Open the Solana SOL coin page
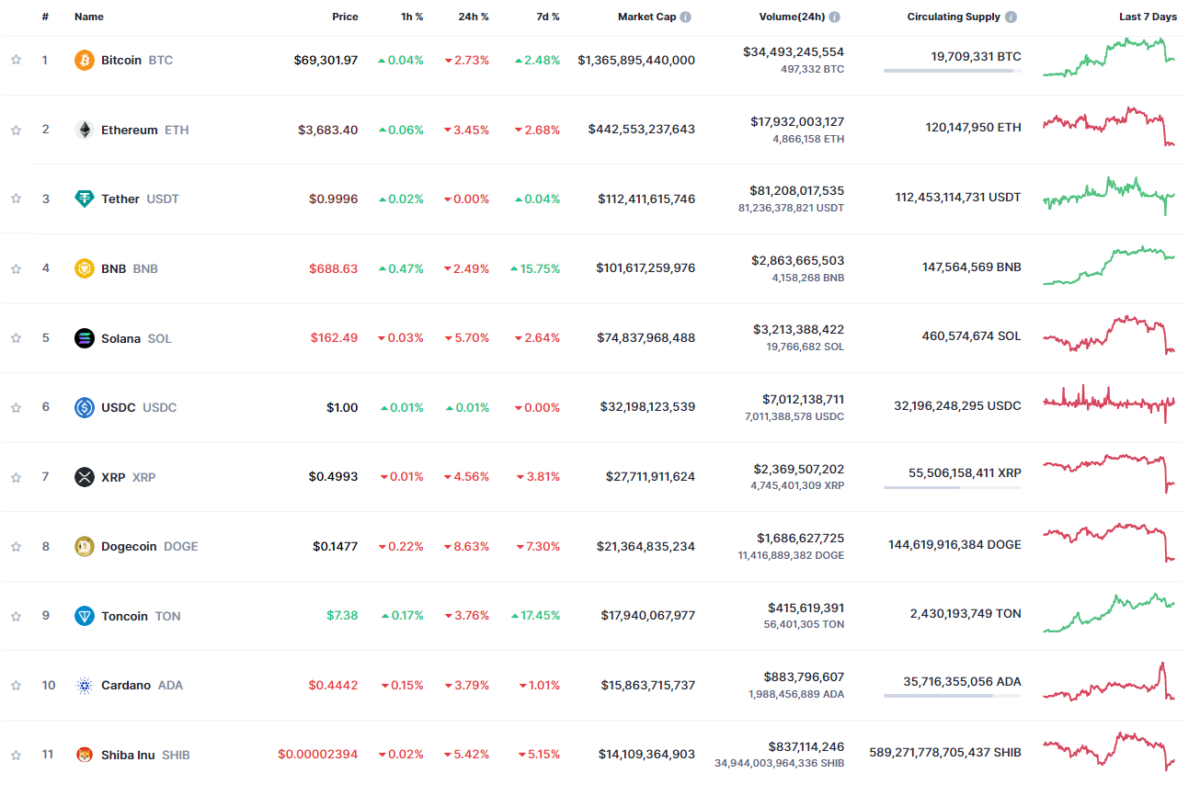This screenshot has width=1200, height=785. pos(136,338)
